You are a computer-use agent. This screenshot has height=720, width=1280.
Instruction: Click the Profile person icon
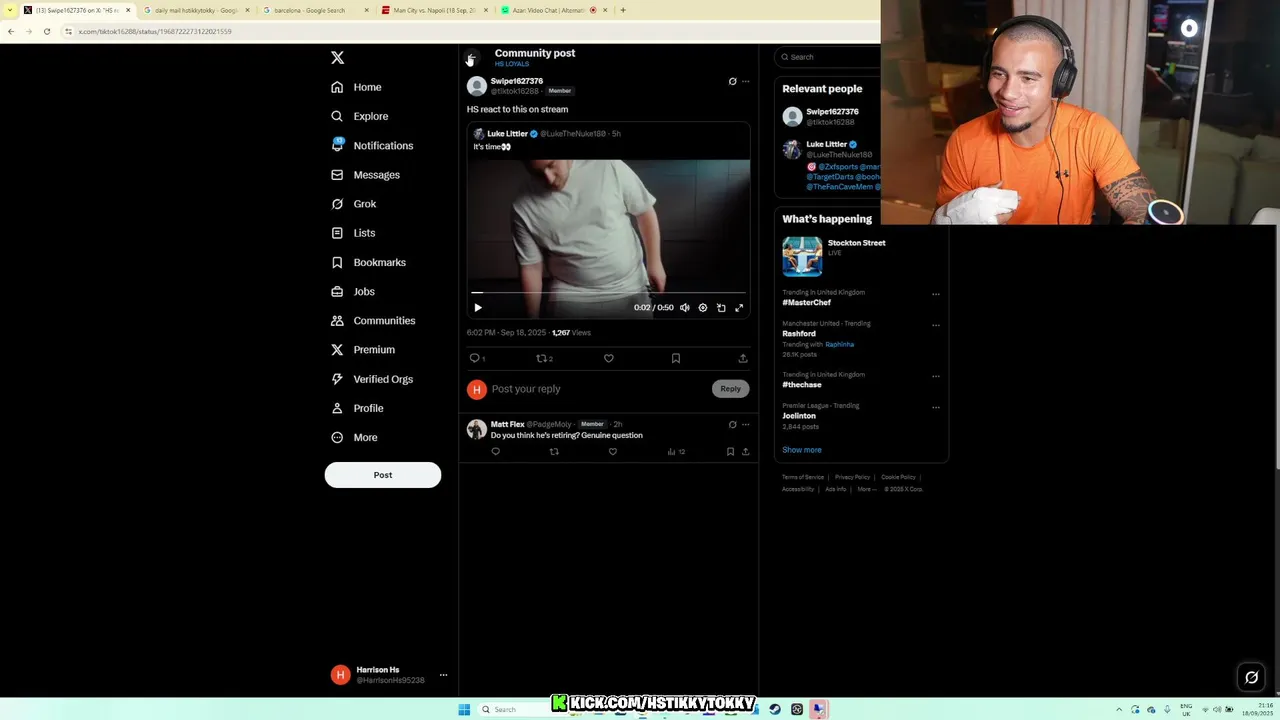tap(337, 408)
